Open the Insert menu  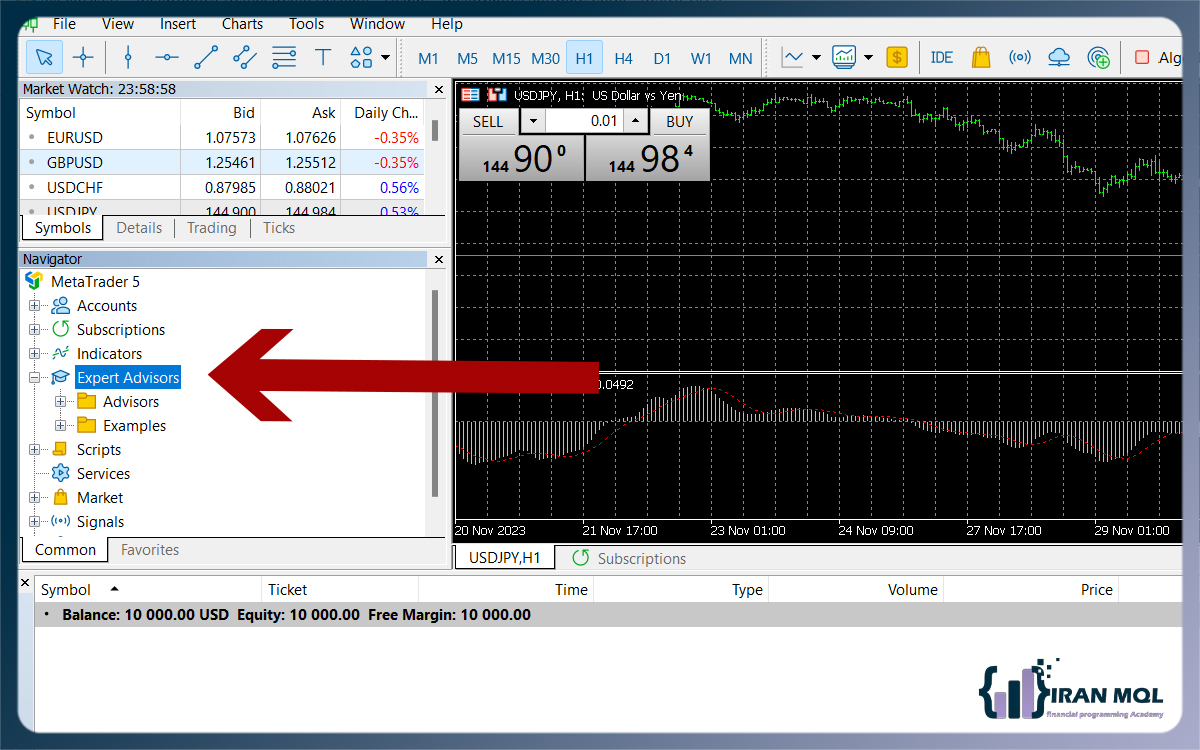pos(178,23)
